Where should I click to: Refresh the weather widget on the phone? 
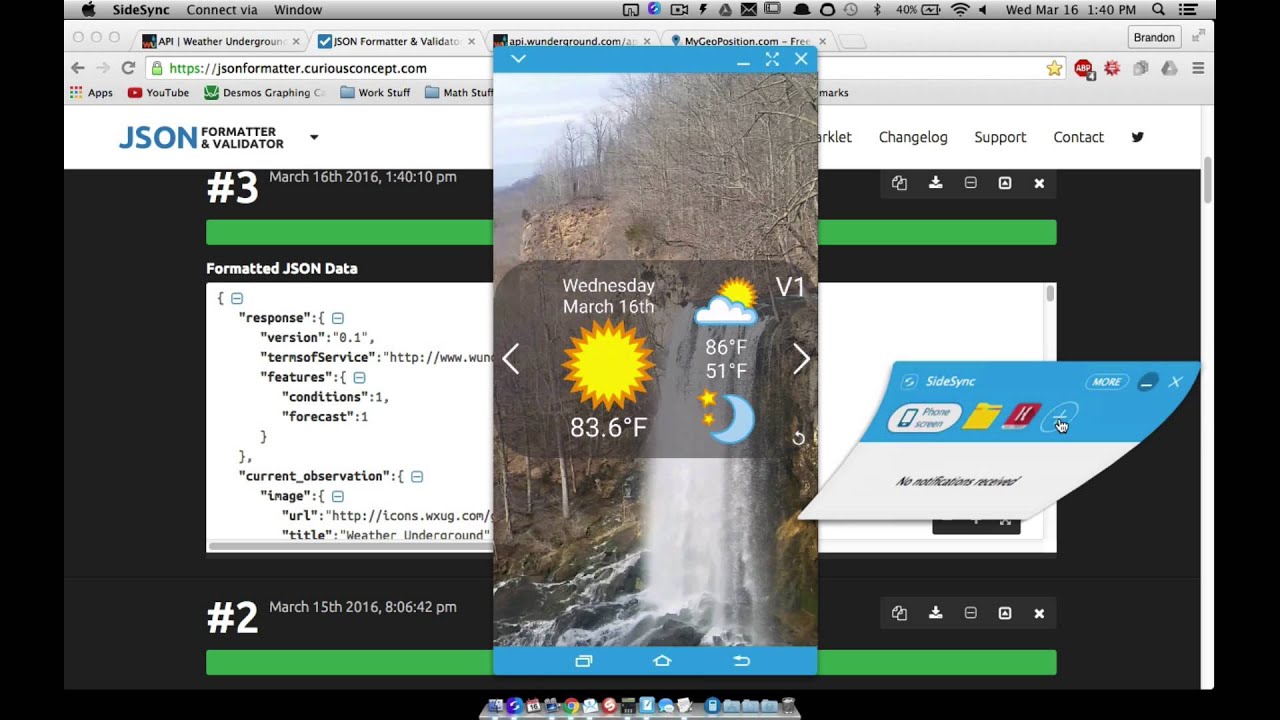tap(798, 438)
